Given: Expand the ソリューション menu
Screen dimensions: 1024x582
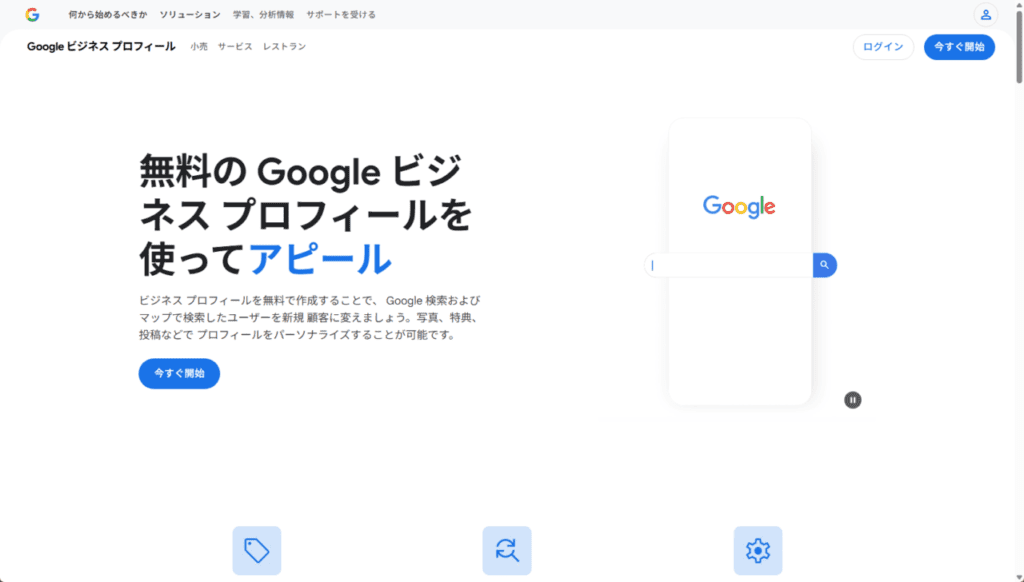Looking at the screenshot, I should tap(190, 15).
